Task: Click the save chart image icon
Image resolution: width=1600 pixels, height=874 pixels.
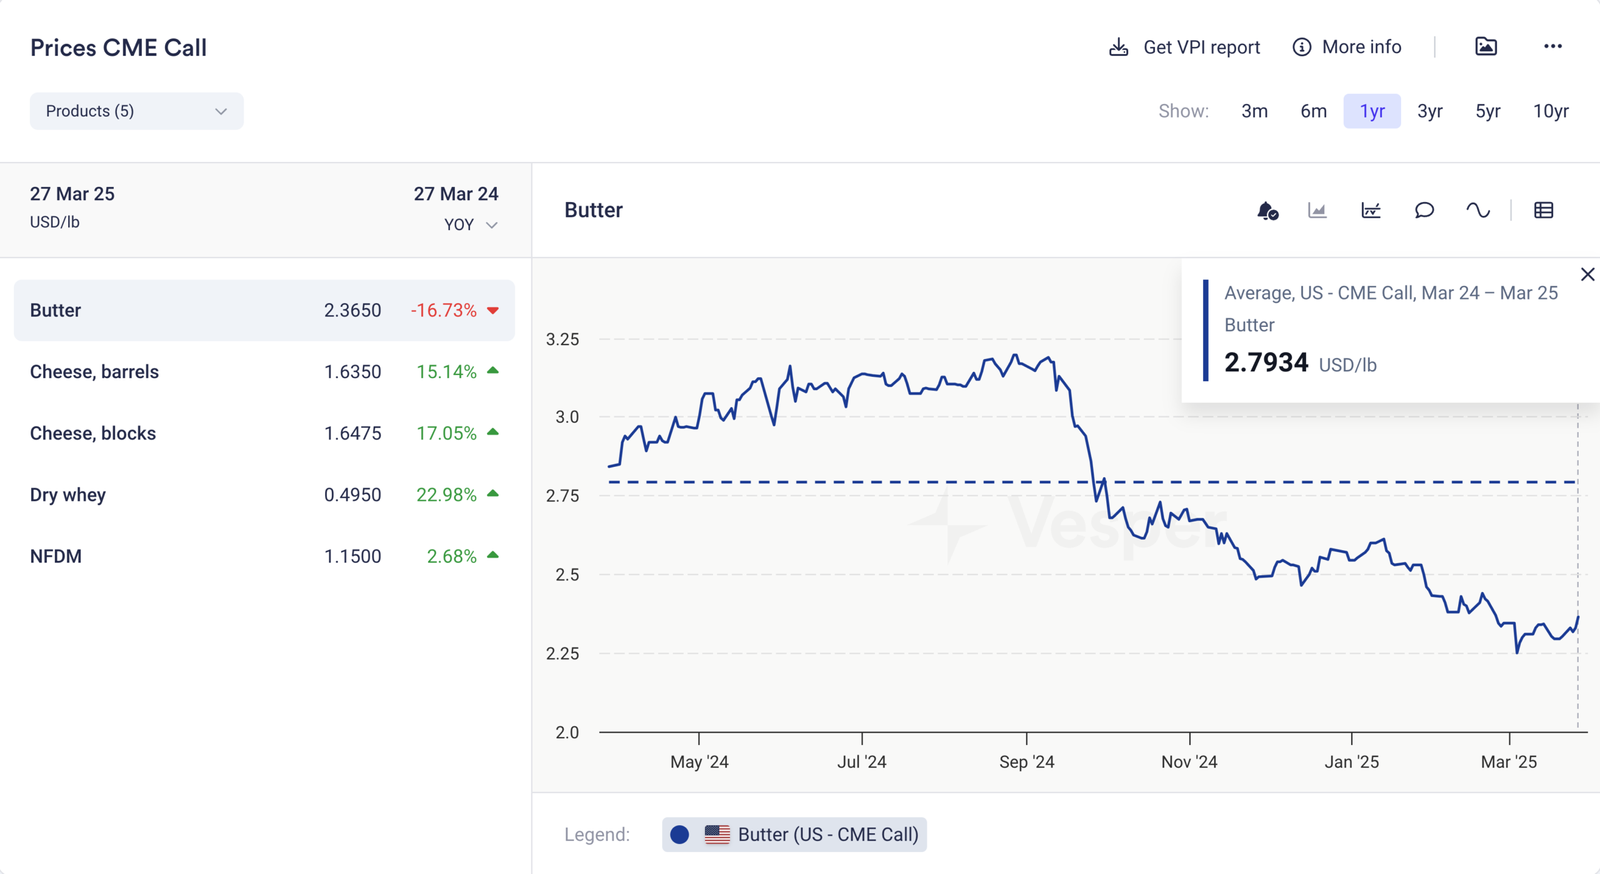Action: 1486,47
